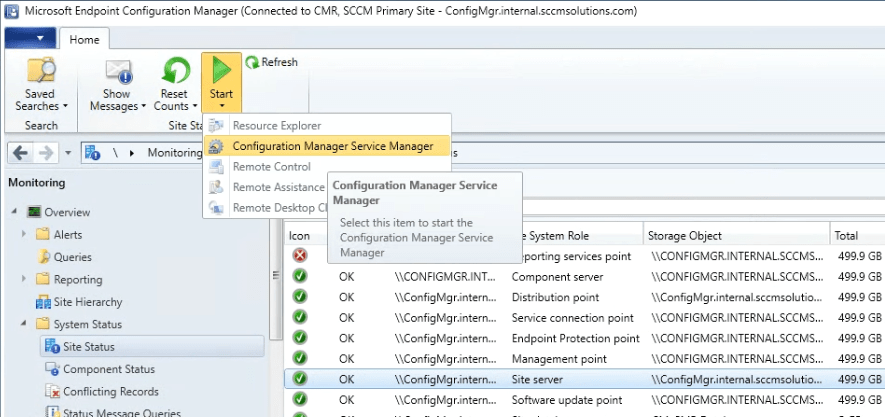The image size is (885, 417).
Task: Select Configuration Manager Service Manager menu item
Action: tap(332, 146)
